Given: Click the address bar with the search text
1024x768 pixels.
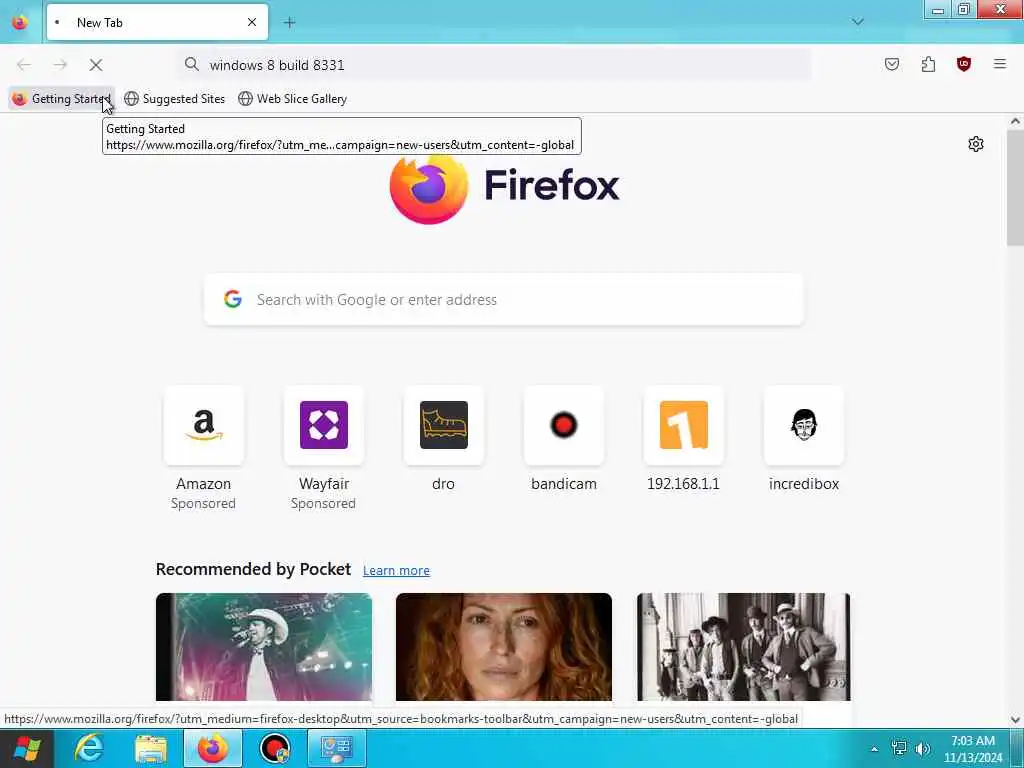Looking at the screenshot, I should [x=494, y=65].
